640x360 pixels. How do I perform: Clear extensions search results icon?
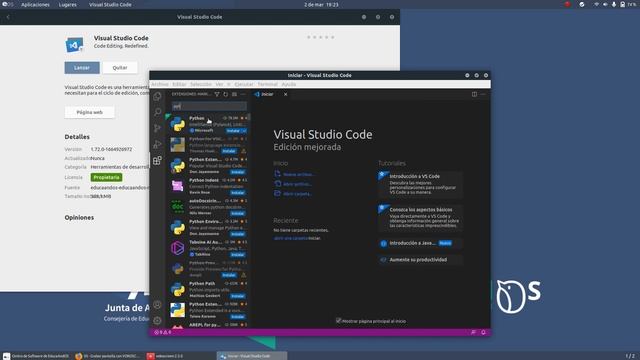[234, 94]
